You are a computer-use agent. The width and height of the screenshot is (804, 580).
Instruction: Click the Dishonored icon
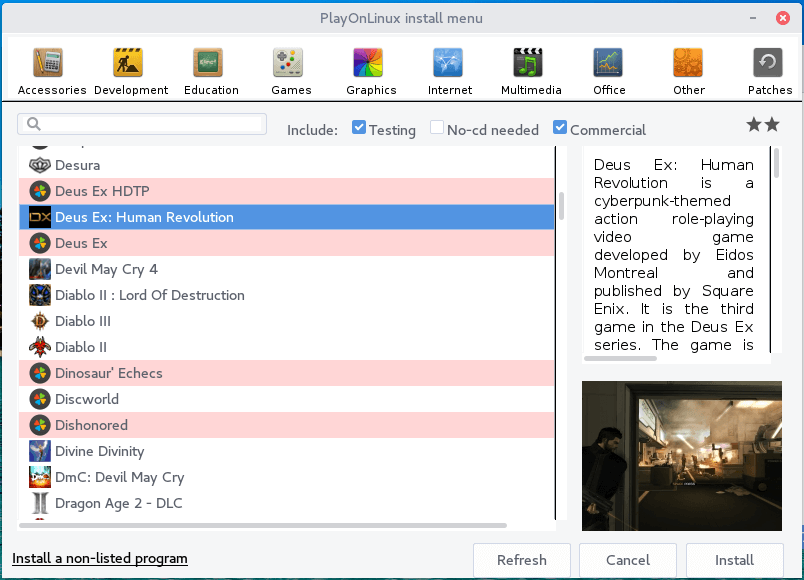[40, 425]
